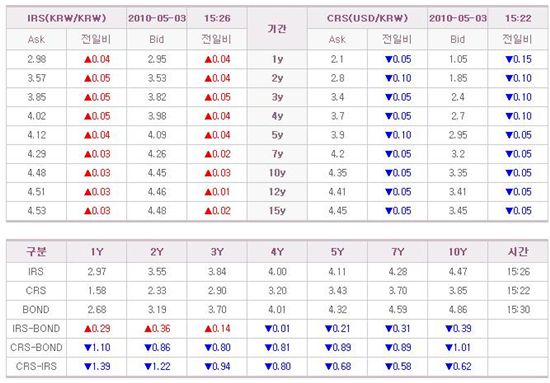Select the 10y period row label
550x383 pixels.
click(277, 173)
